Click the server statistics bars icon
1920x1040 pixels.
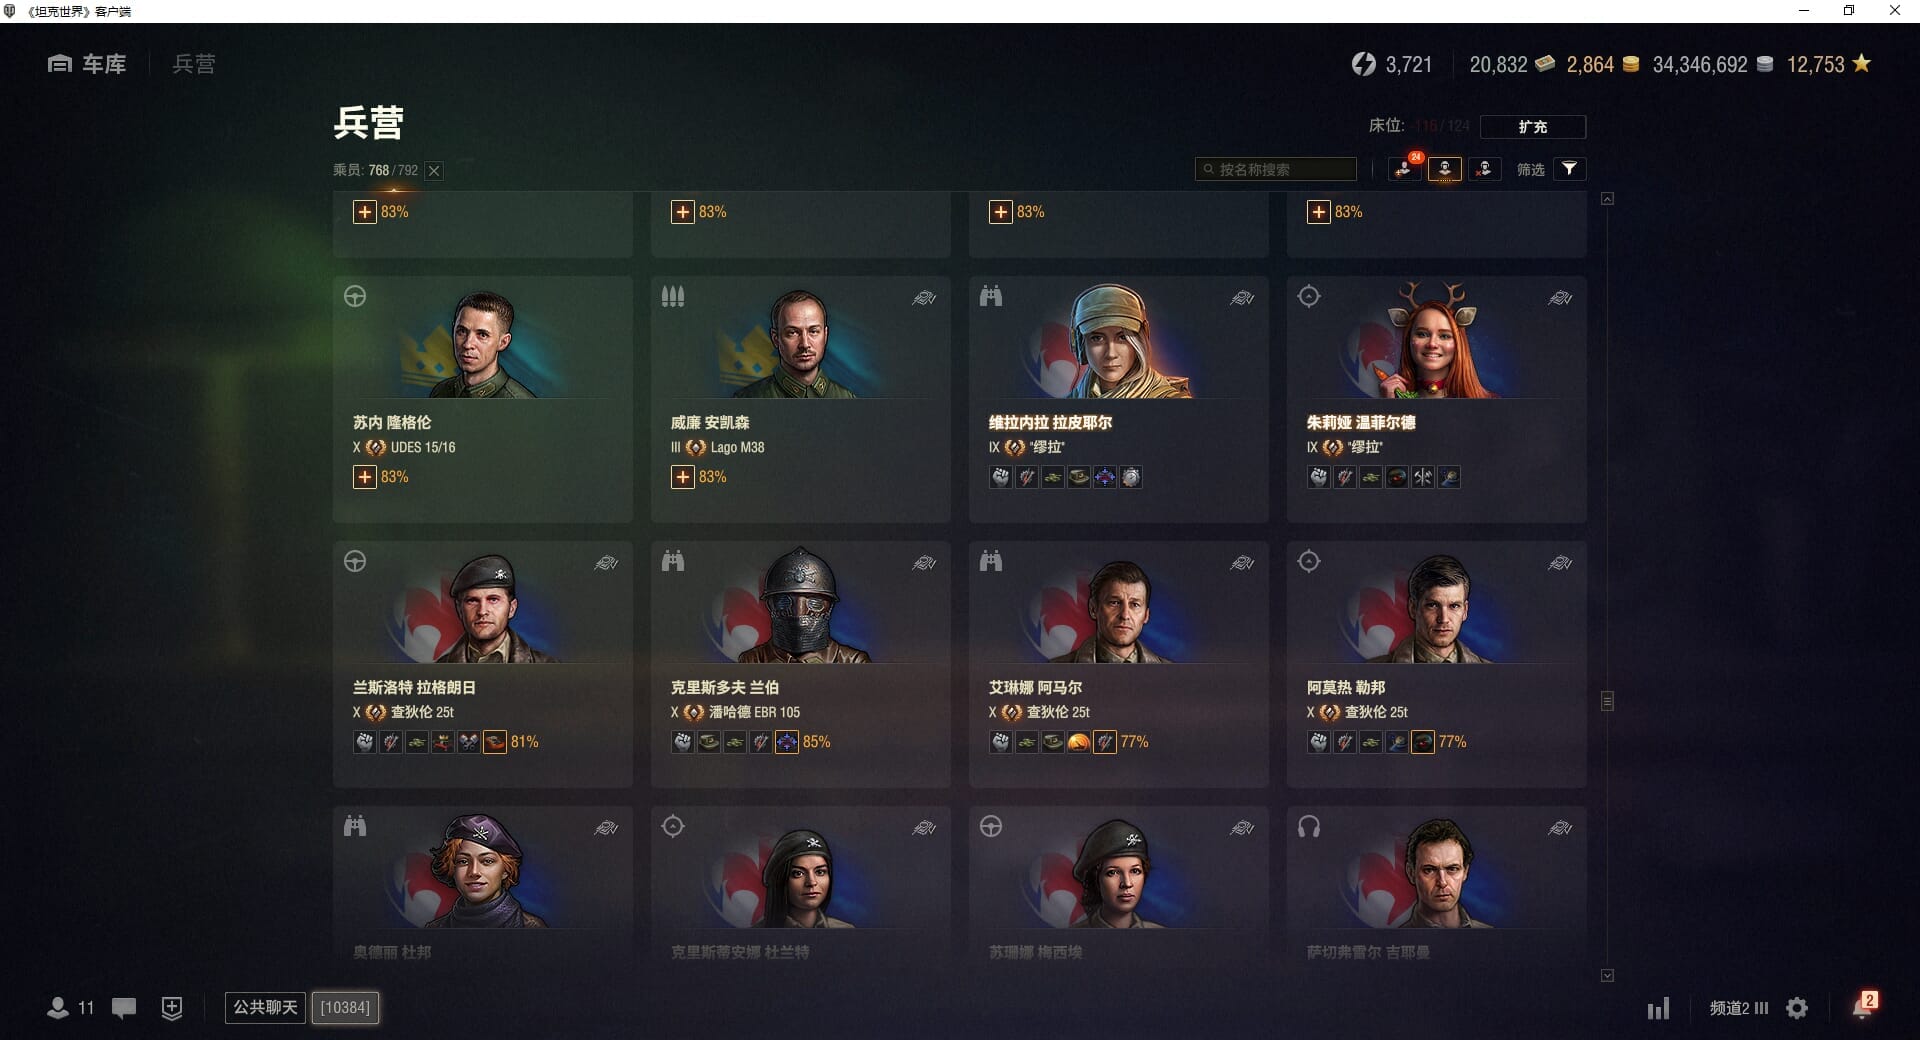tap(1658, 1008)
